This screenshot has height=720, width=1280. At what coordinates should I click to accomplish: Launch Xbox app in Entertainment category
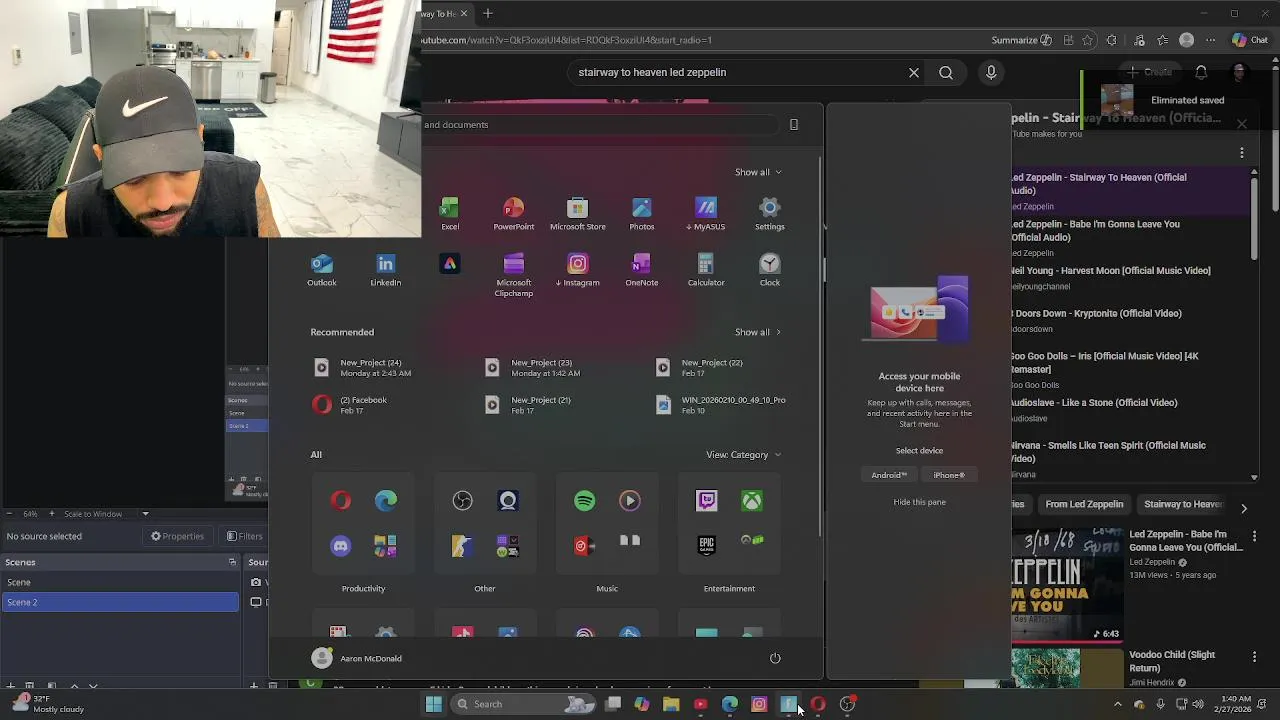[x=752, y=501]
